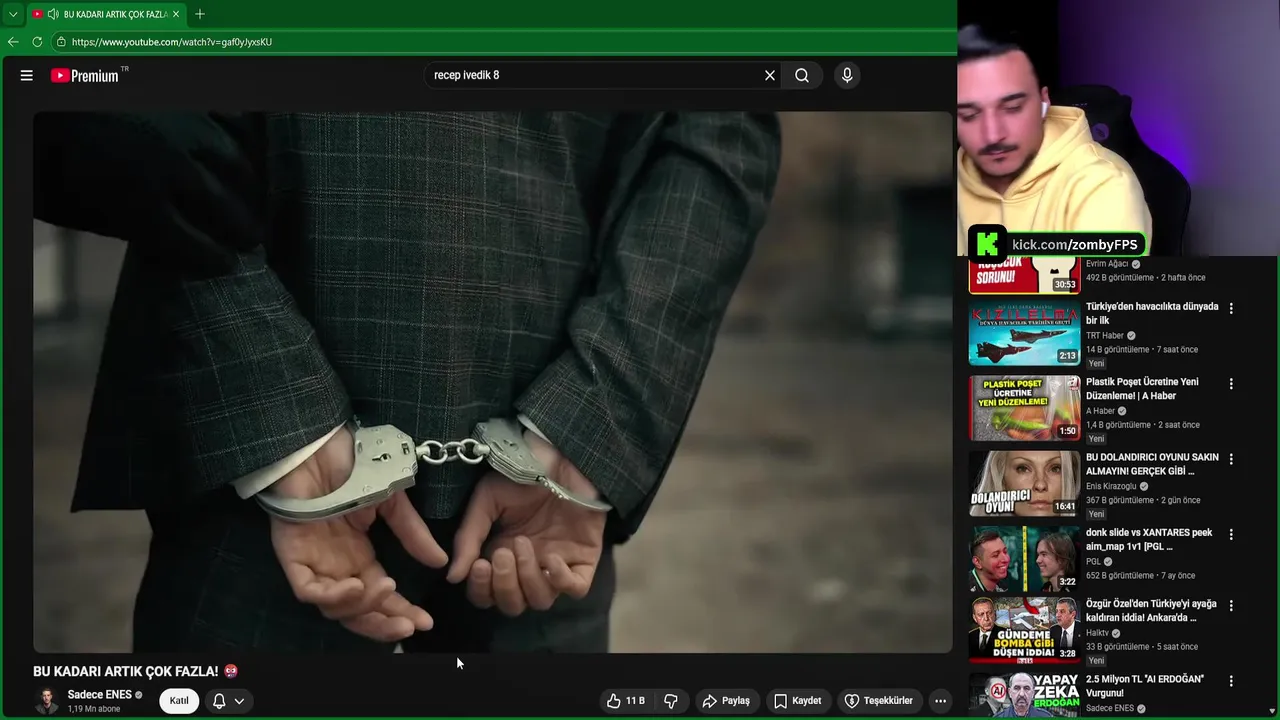Open options for Plastik Poşet video
The height and width of the screenshot is (720, 1280).
pos(1231,383)
